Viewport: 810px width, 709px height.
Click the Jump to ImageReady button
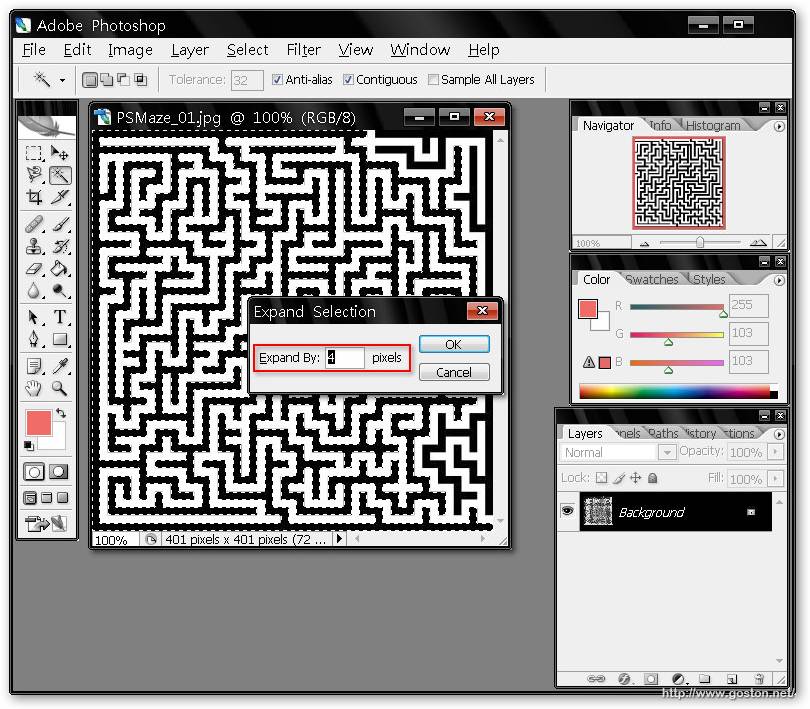click(x=46, y=523)
